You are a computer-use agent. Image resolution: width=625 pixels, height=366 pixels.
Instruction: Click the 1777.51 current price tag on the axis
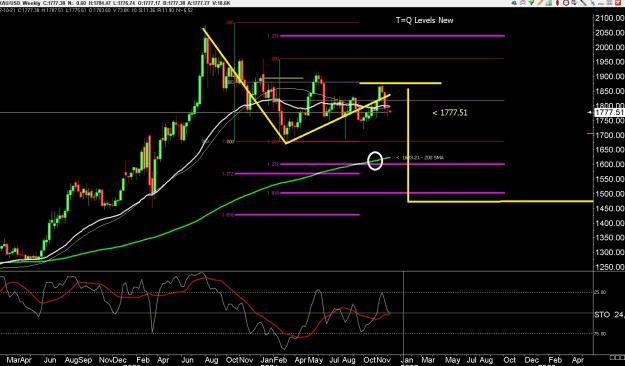click(x=609, y=112)
